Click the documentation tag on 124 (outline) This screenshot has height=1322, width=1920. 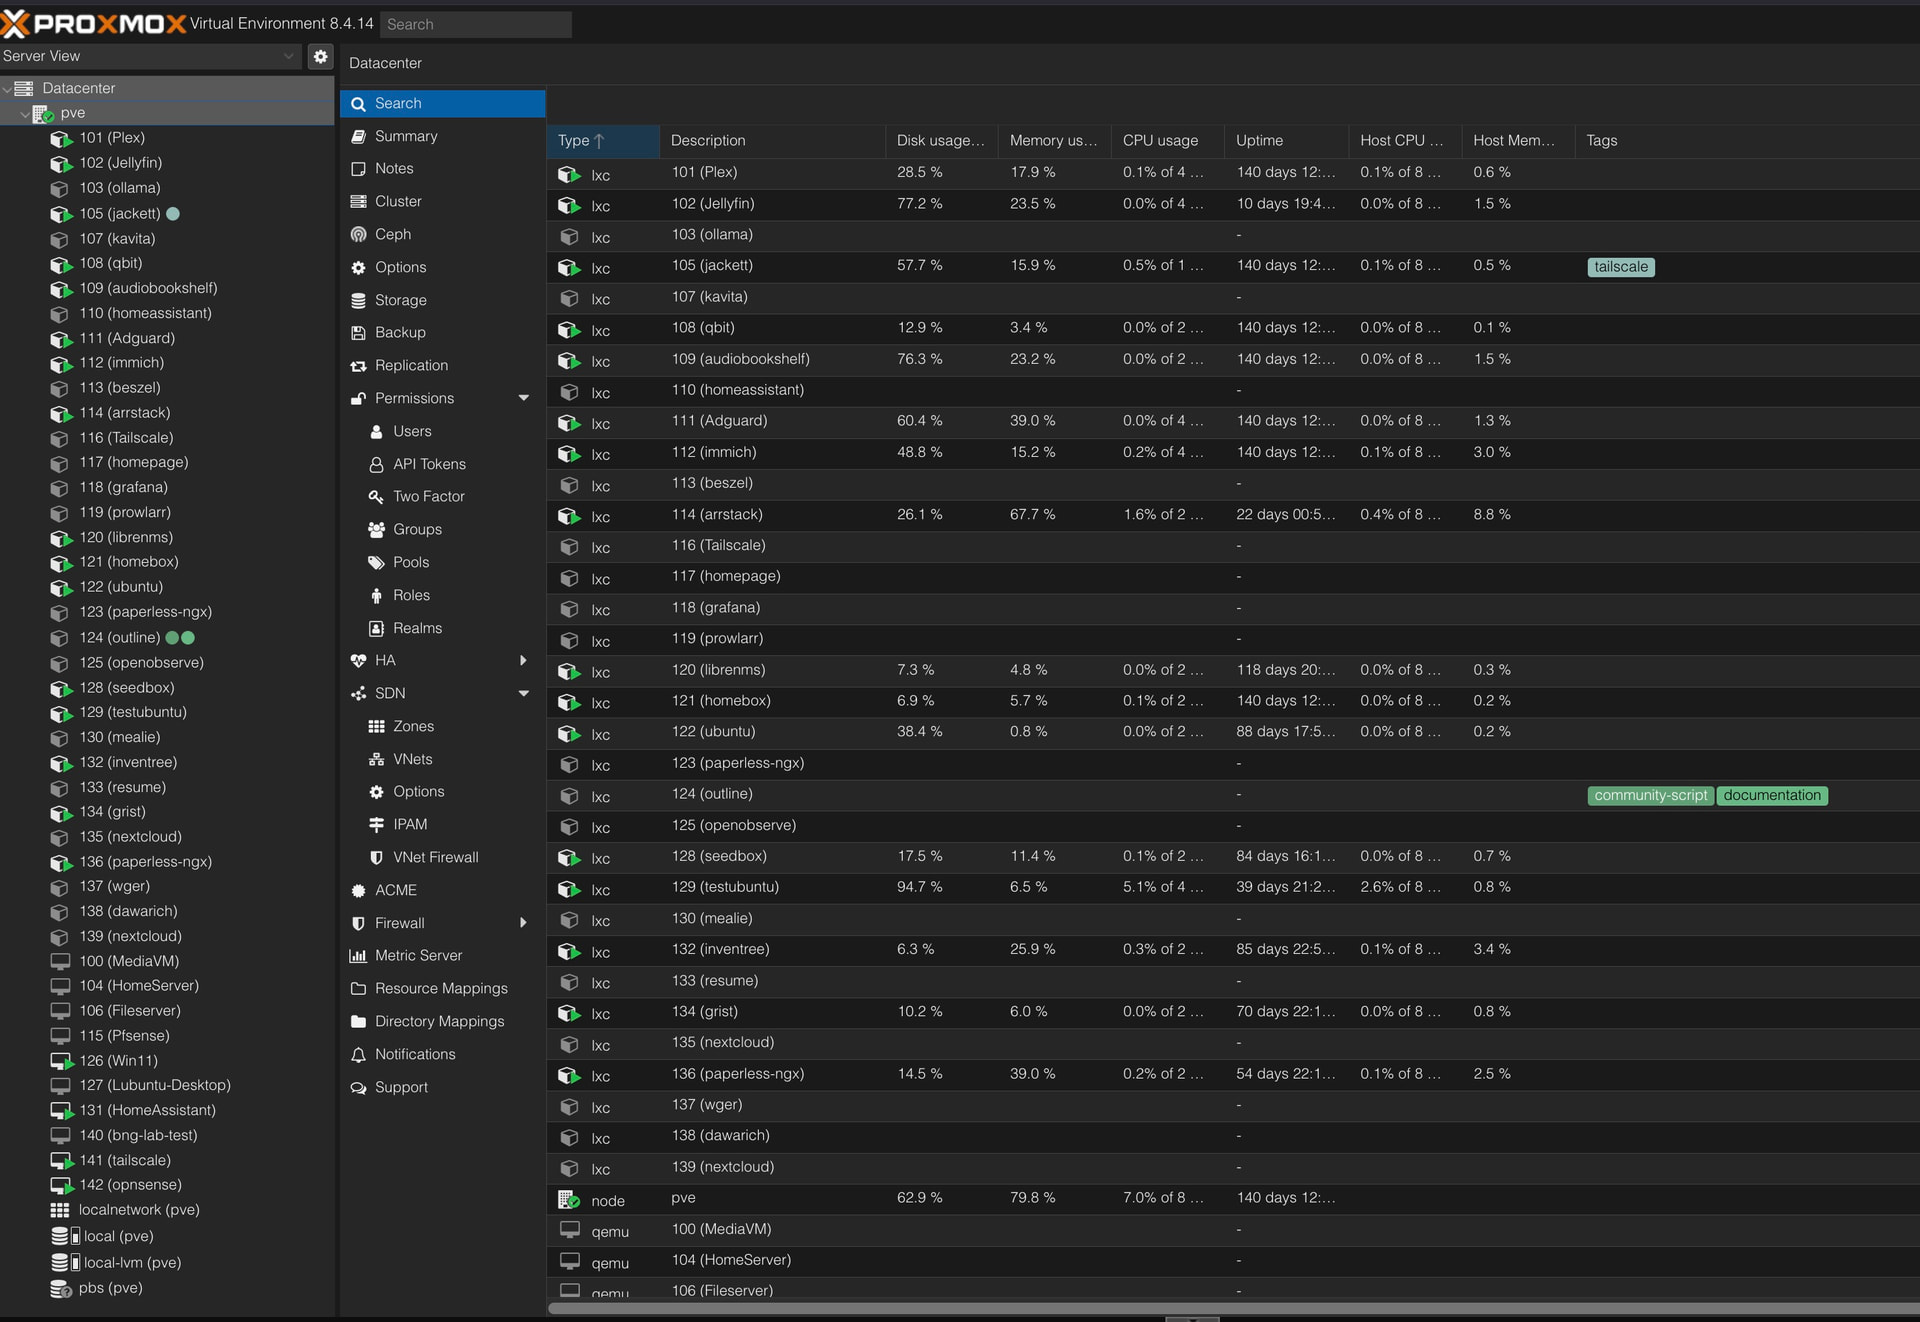click(1771, 796)
